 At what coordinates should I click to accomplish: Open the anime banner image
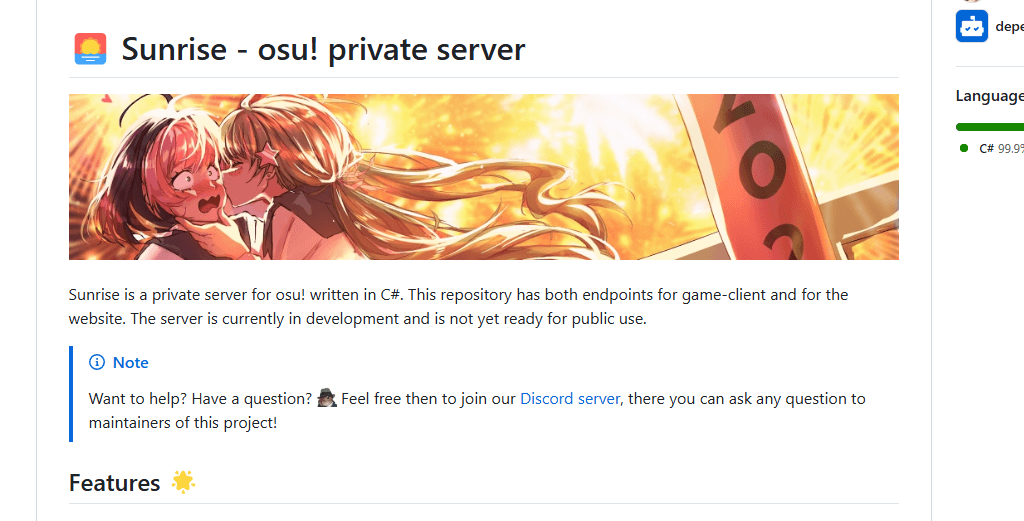point(483,177)
